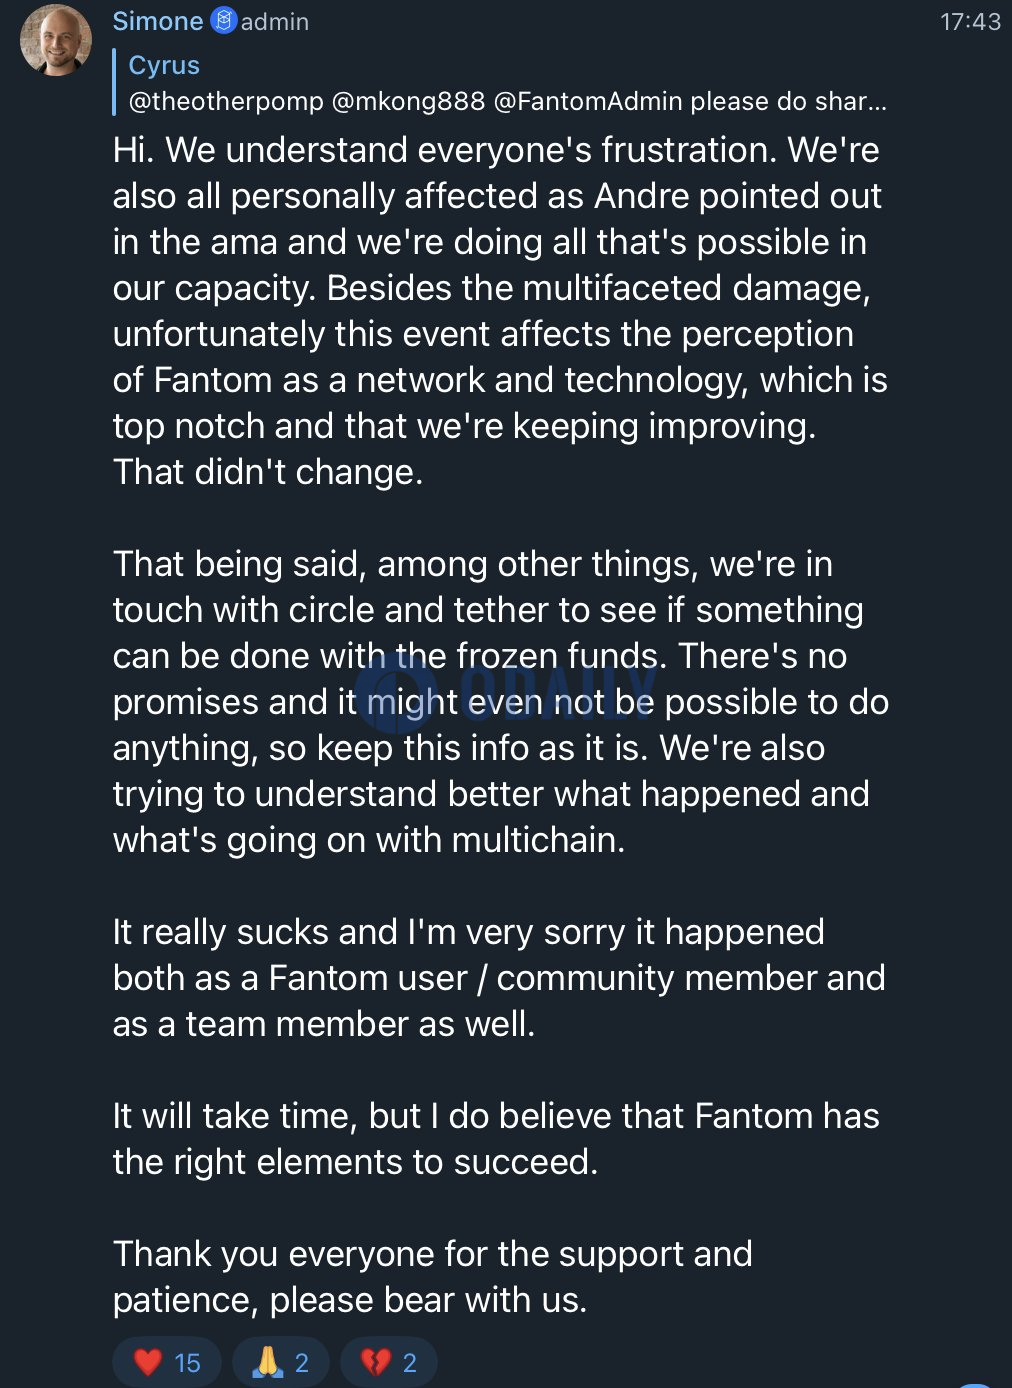Tap the @theotherpomp mention in the quote

click(x=226, y=101)
